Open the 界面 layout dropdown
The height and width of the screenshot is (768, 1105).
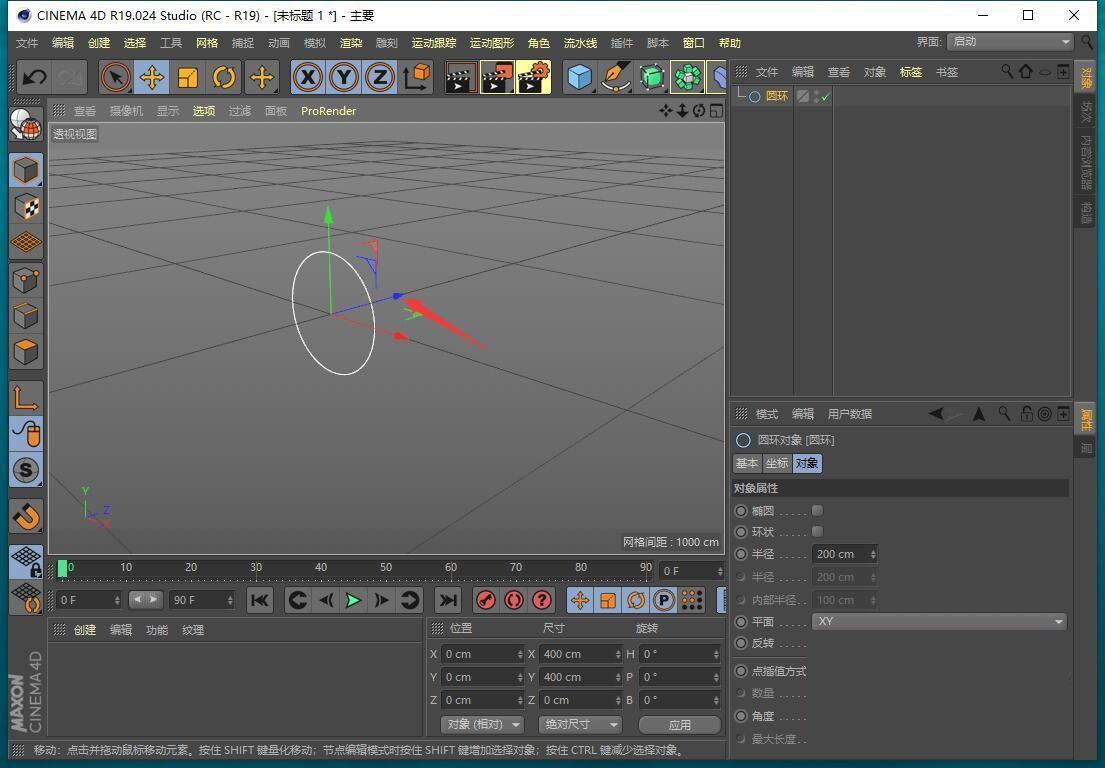1010,42
